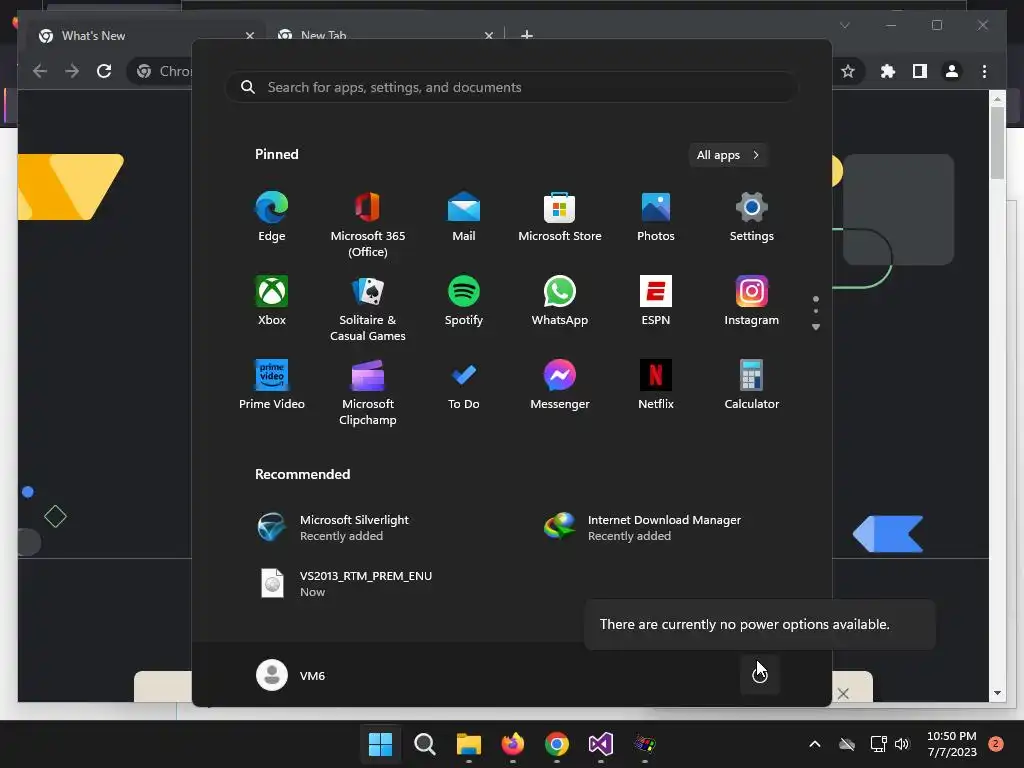Close the What's New tab
Screen dimensions: 1024x768
click(249, 35)
